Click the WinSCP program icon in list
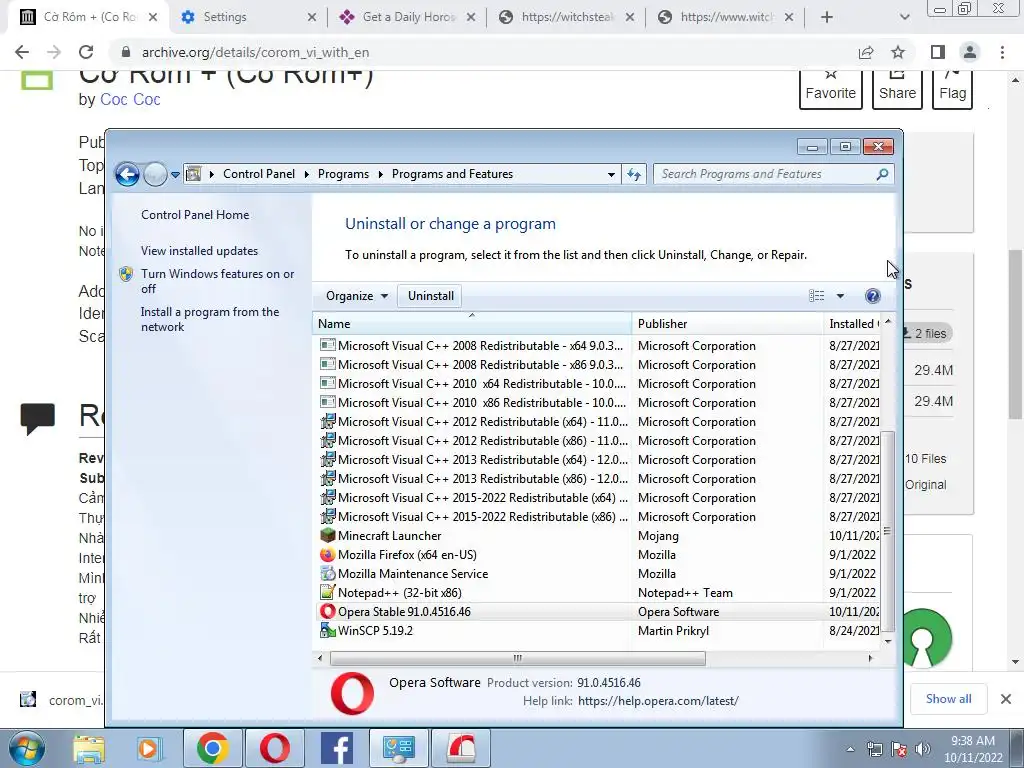This screenshot has height=768, width=1024. coord(328,630)
